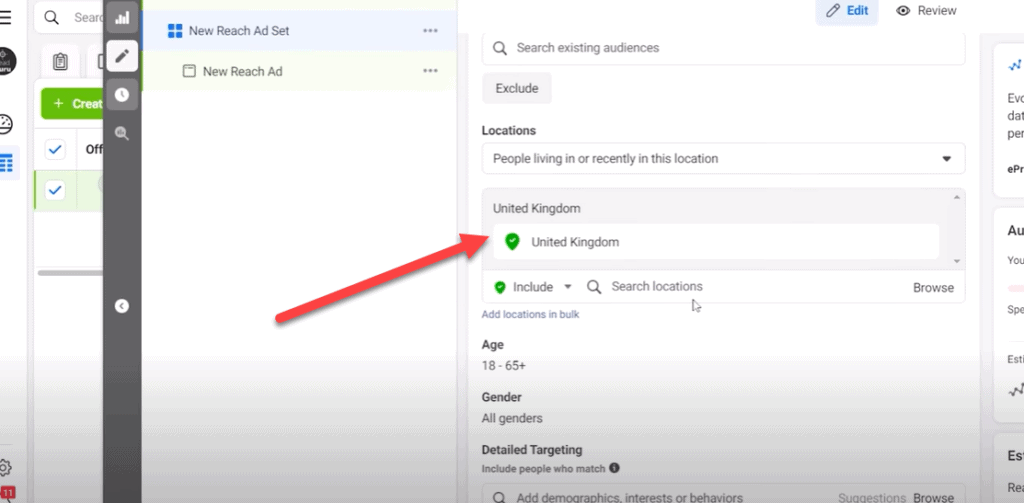The width and height of the screenshot is (1024, 503).
Task: Click Browse next to Search locations
Action: tap(933, 287)
